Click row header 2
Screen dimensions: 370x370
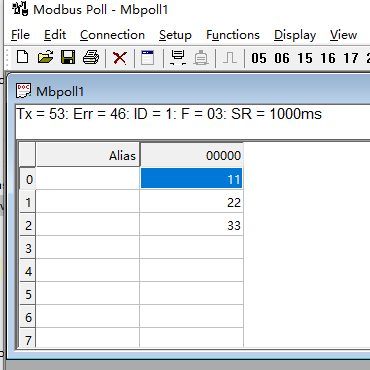pyautogui.click(x=28, y=225)
